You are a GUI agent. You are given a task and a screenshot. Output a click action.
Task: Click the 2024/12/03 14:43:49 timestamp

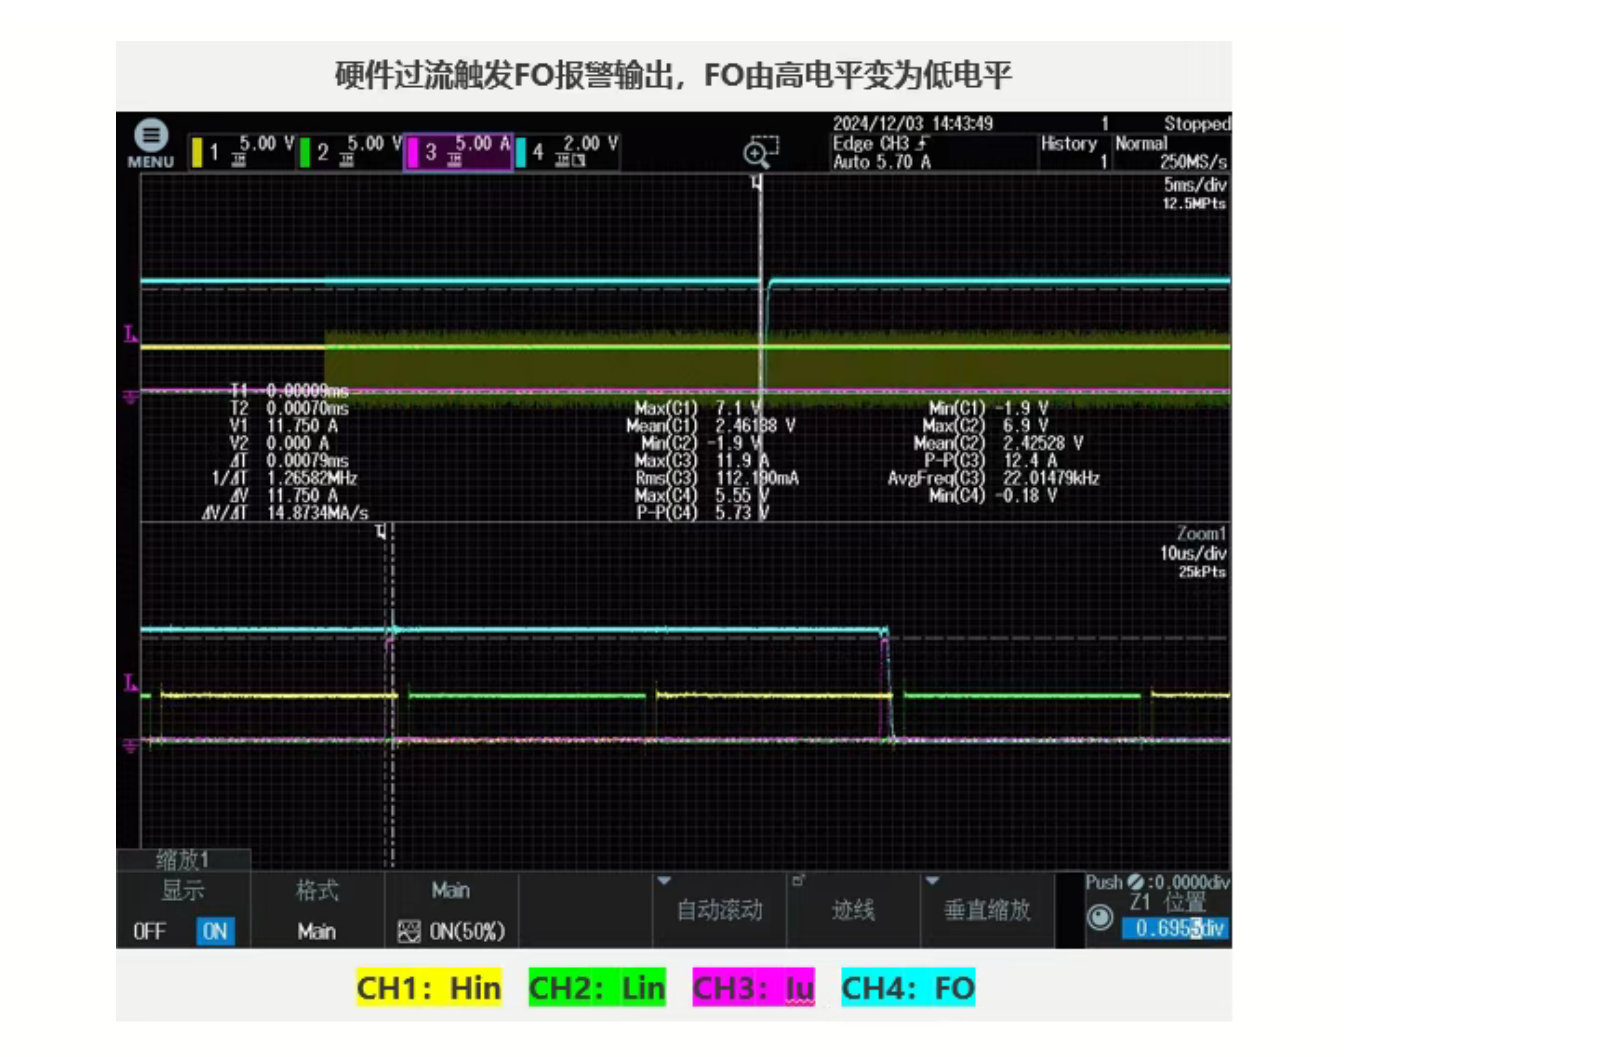click(x=912, y=123)
